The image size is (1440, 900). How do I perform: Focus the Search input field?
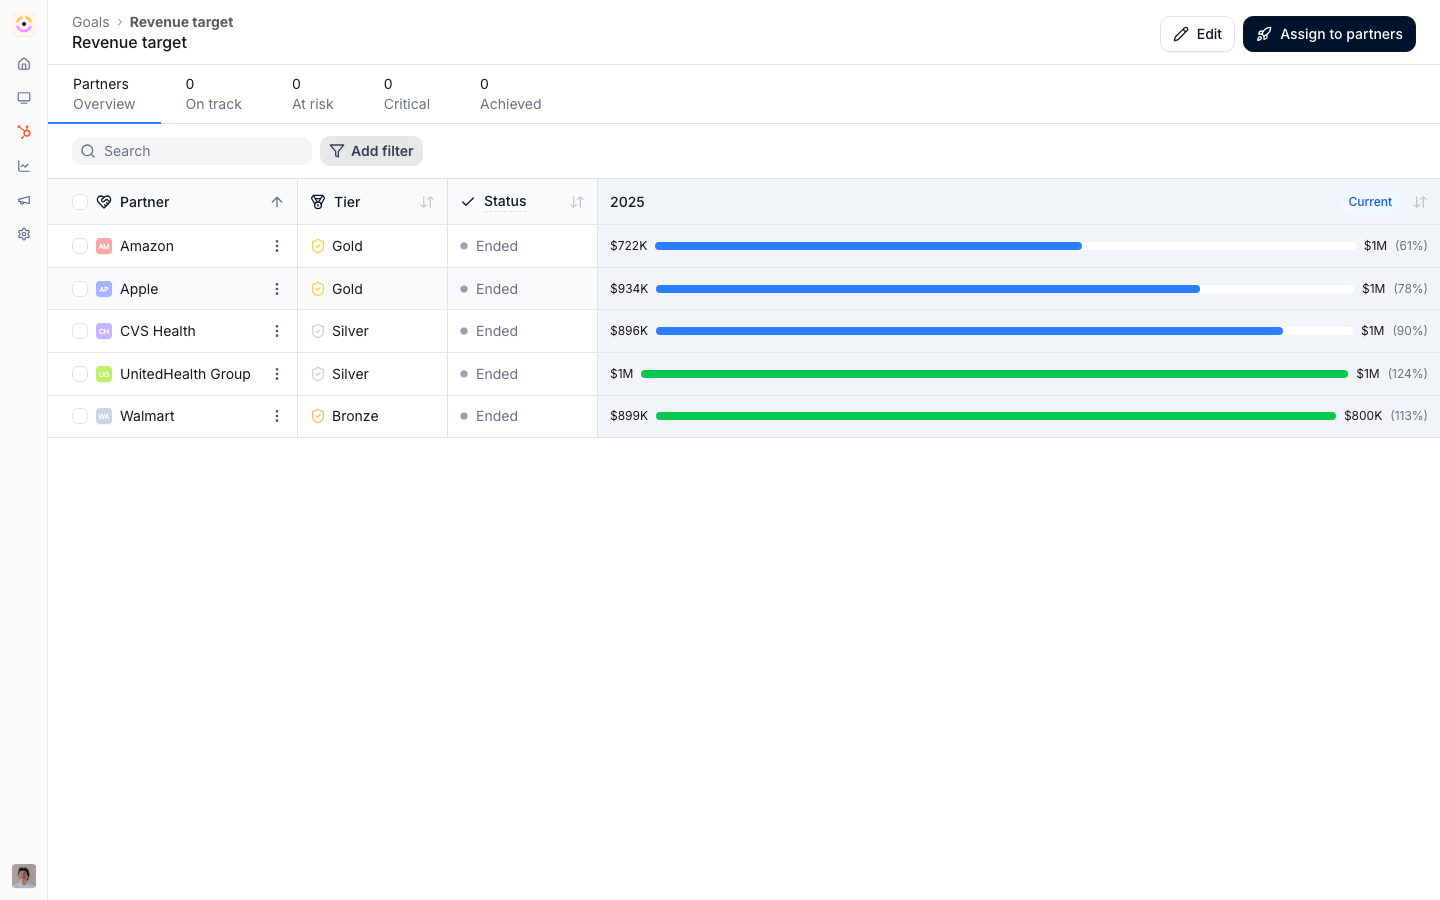click(x=192, y=151)
